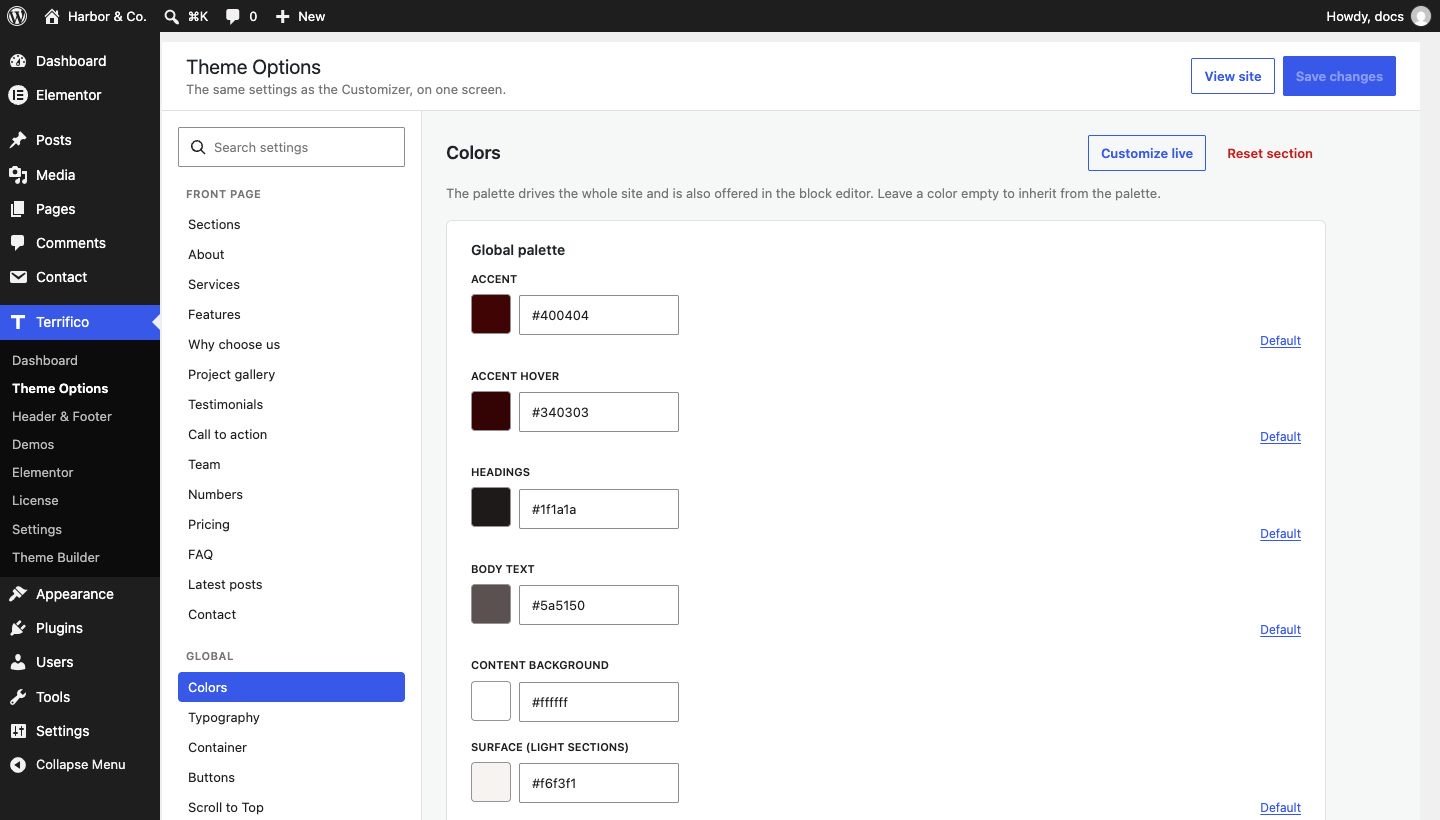Click the Pages sidebar icon

click(18, 209)
